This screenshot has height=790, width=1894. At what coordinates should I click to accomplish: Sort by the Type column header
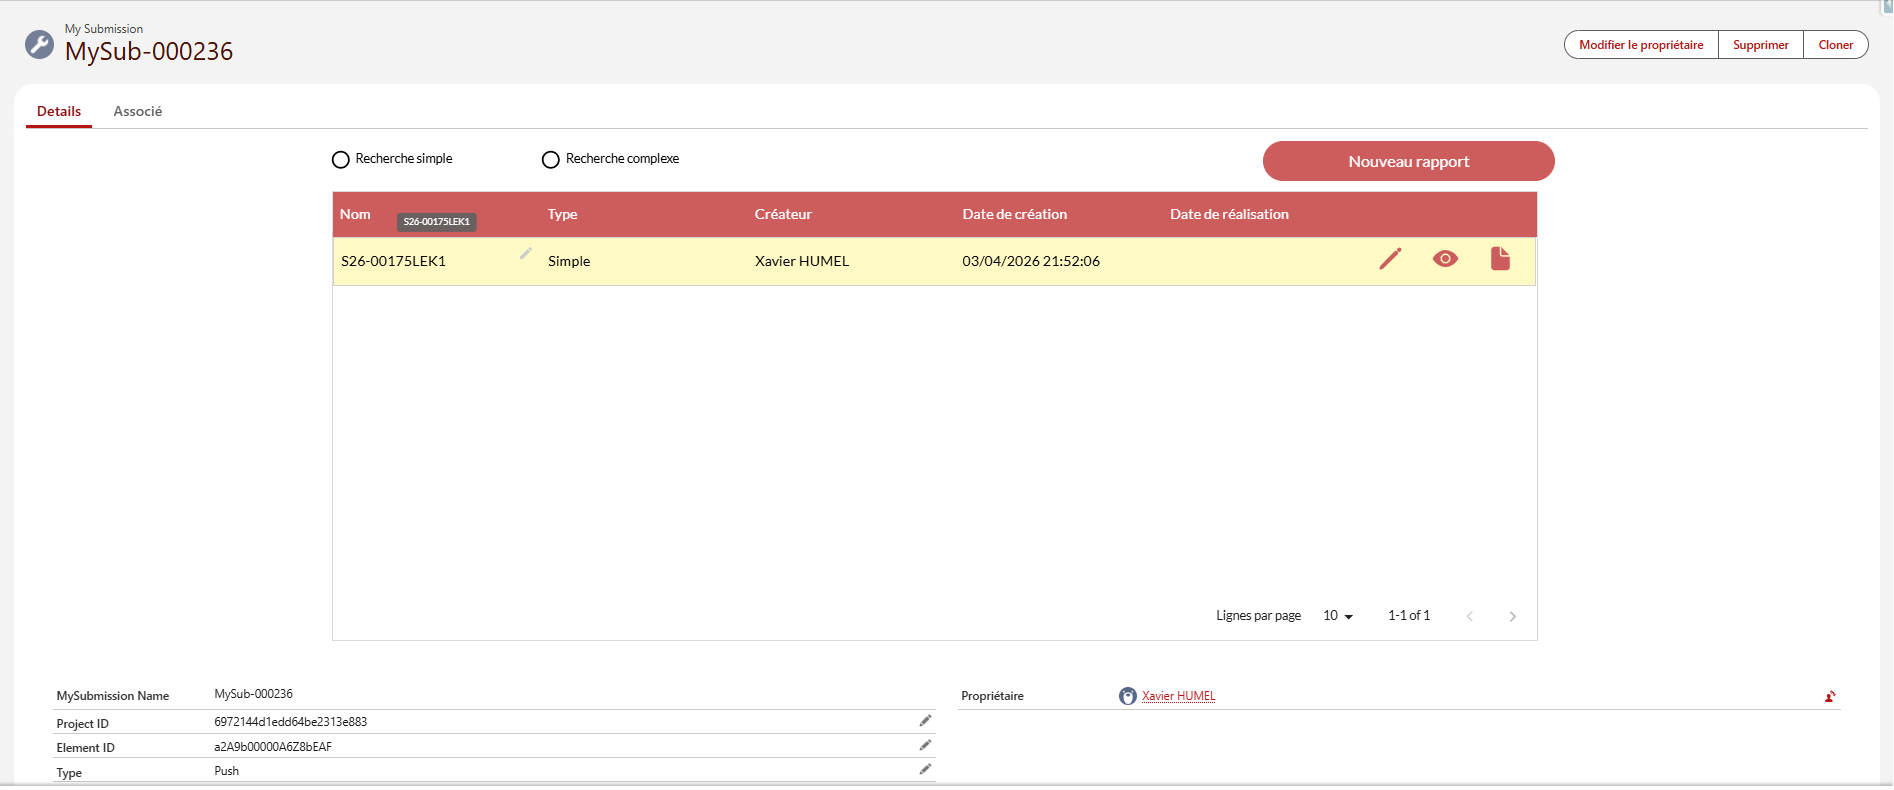pyautogui.click(x=562, y=214)
